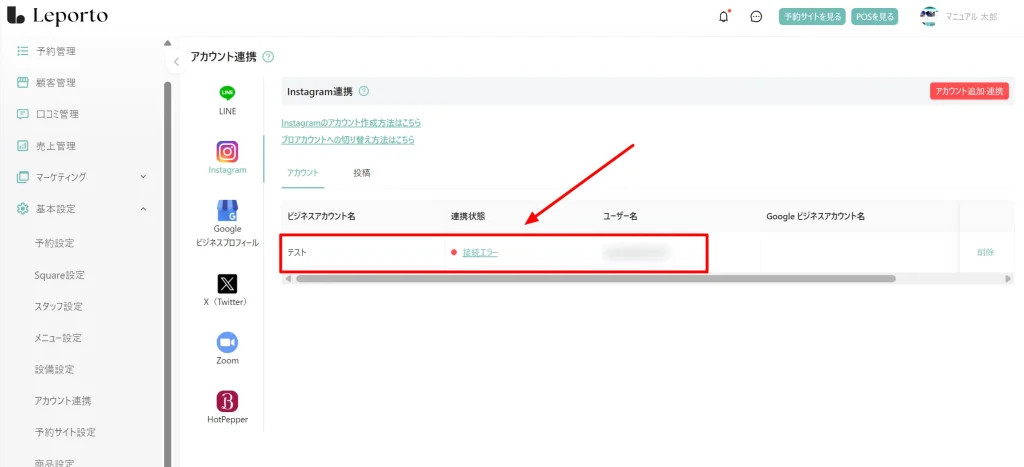Open 予約管理 in the sidebar
The width and height of the screenshot is (1024, 467).
point(55,51)
